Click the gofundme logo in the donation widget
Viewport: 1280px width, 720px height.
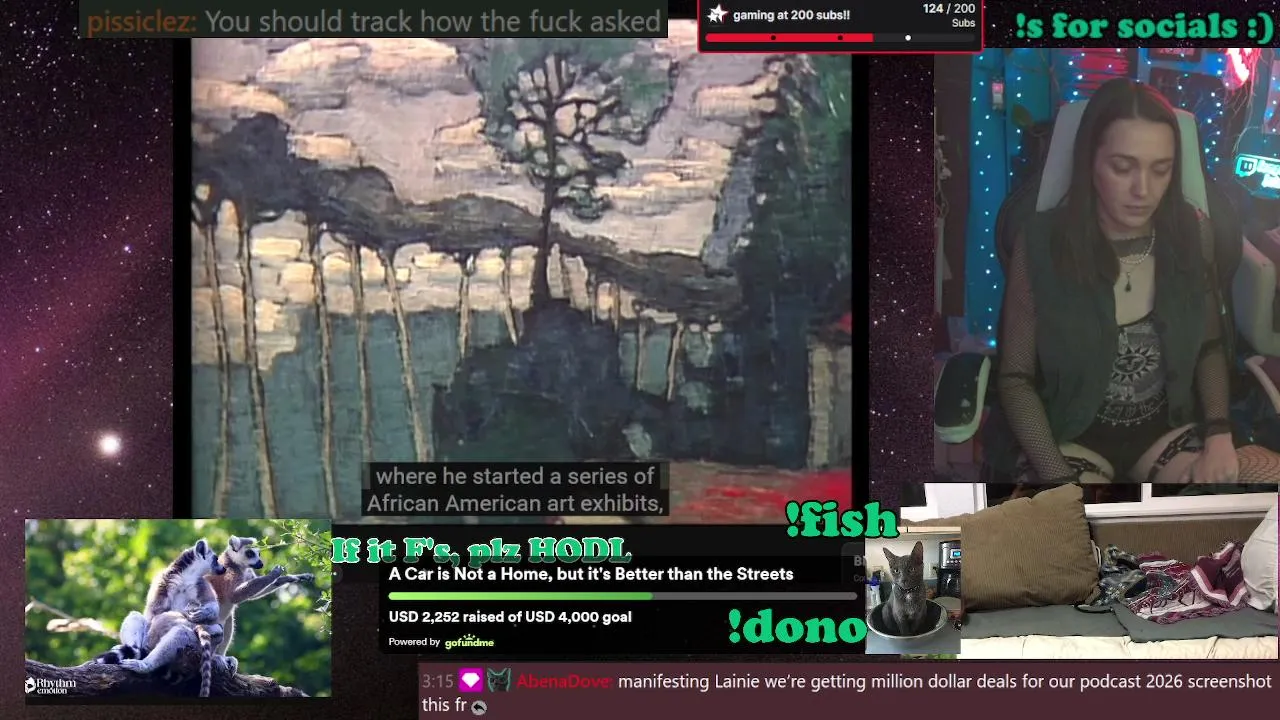[x=469, y=641]
